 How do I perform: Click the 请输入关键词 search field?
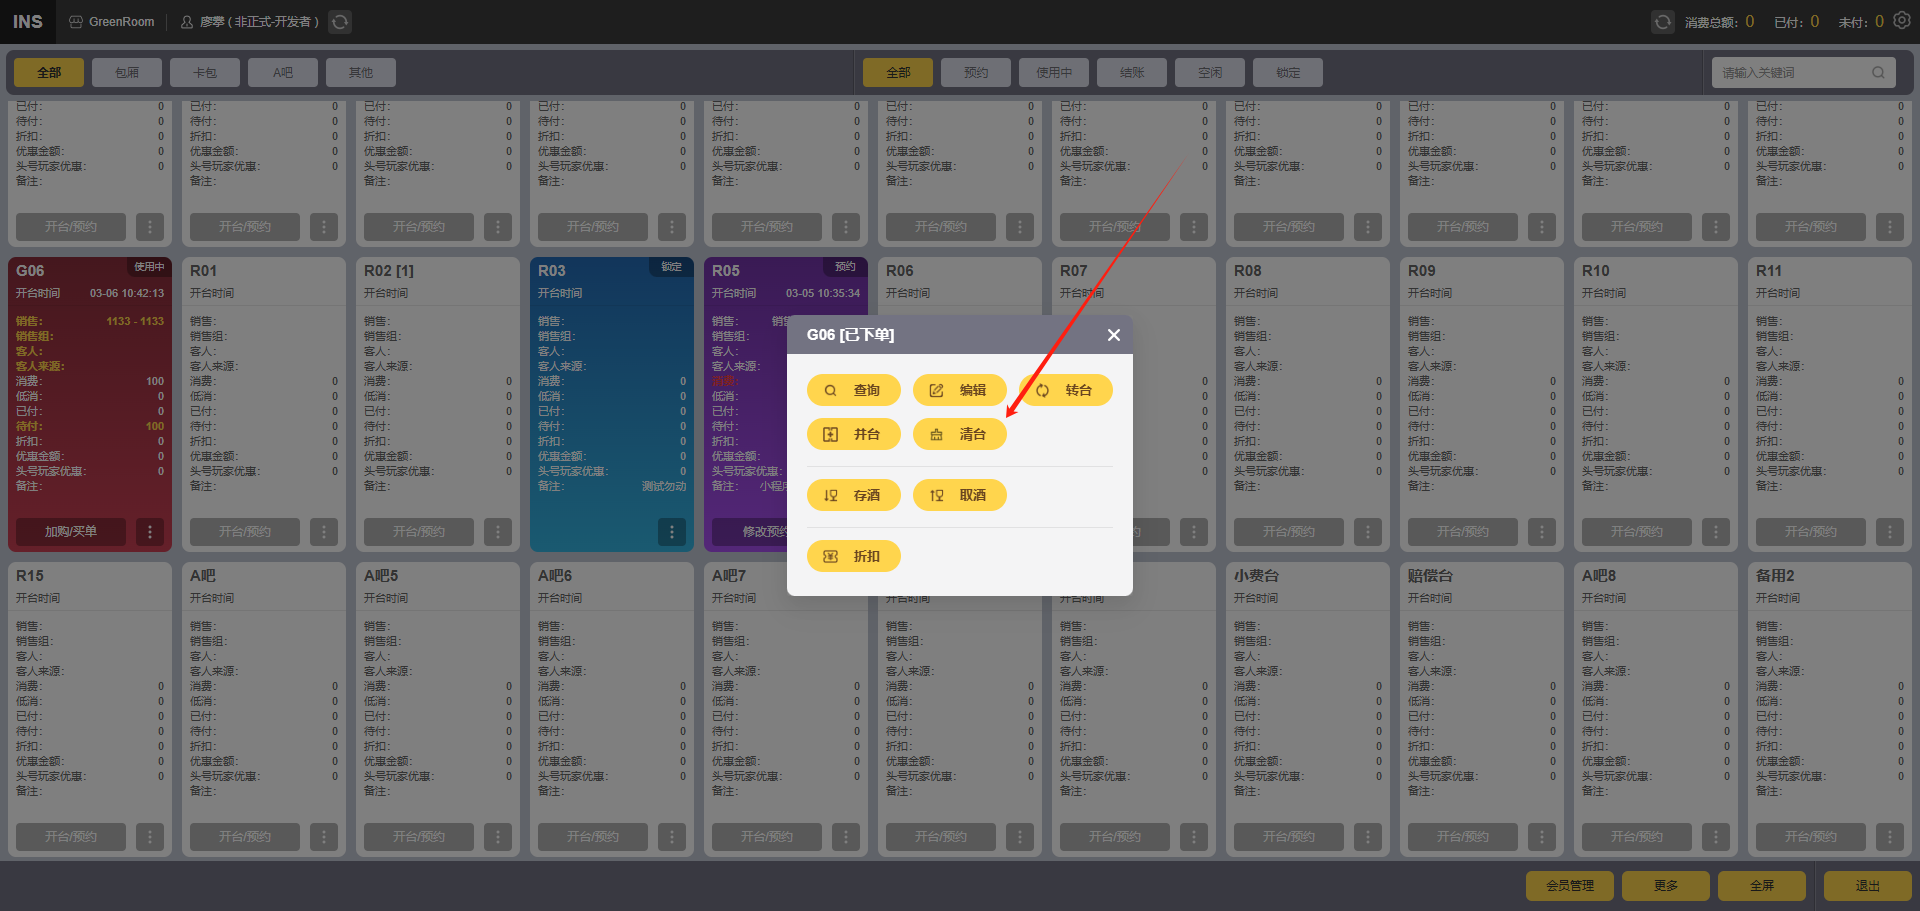click(x=1803, y=72)
